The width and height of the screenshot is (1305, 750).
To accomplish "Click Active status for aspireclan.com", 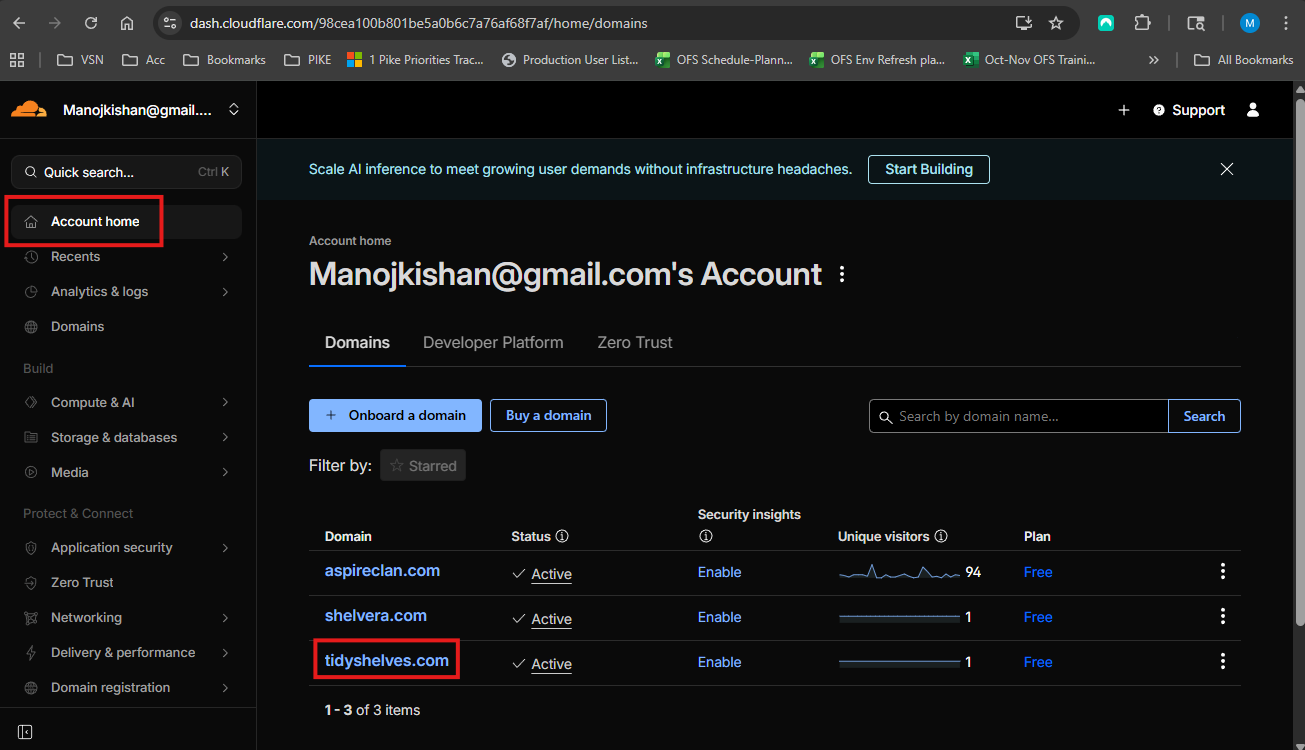I will [551, 574].
